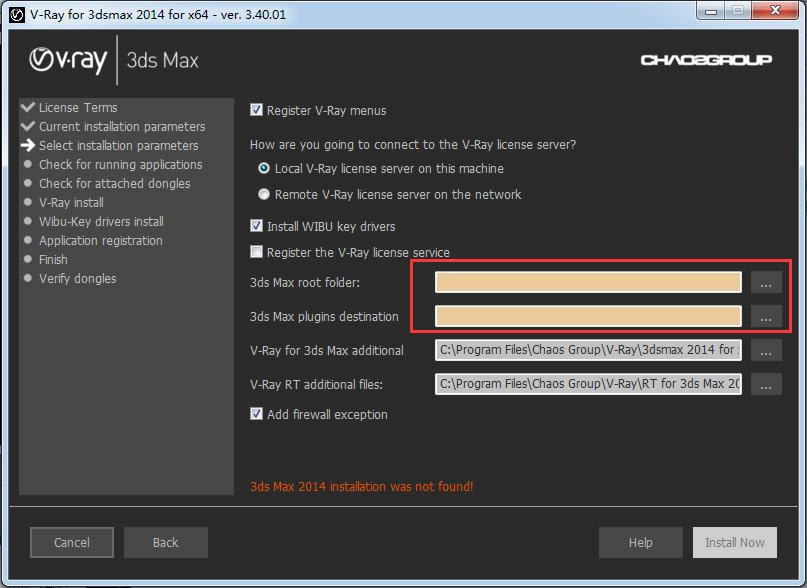Browse for the 3ds Max plugins destination
This screenshot has width=807, height=588.
766,317
